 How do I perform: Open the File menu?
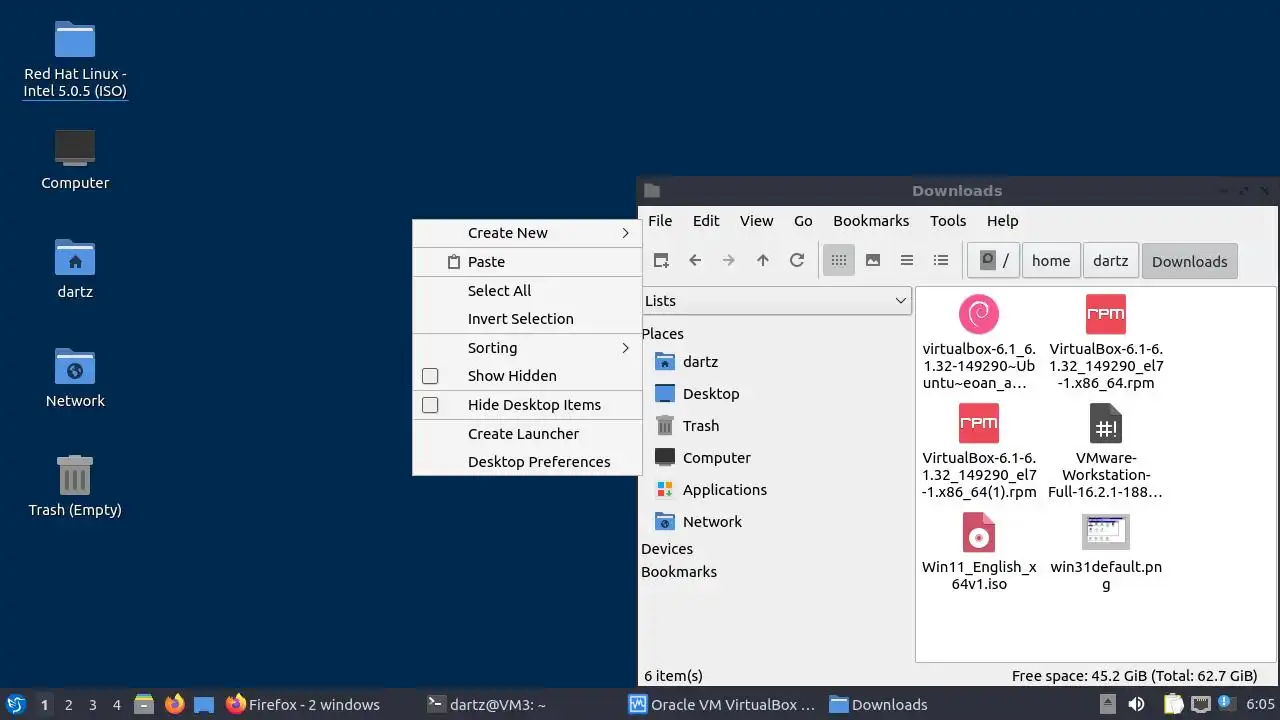click(660, 221)
